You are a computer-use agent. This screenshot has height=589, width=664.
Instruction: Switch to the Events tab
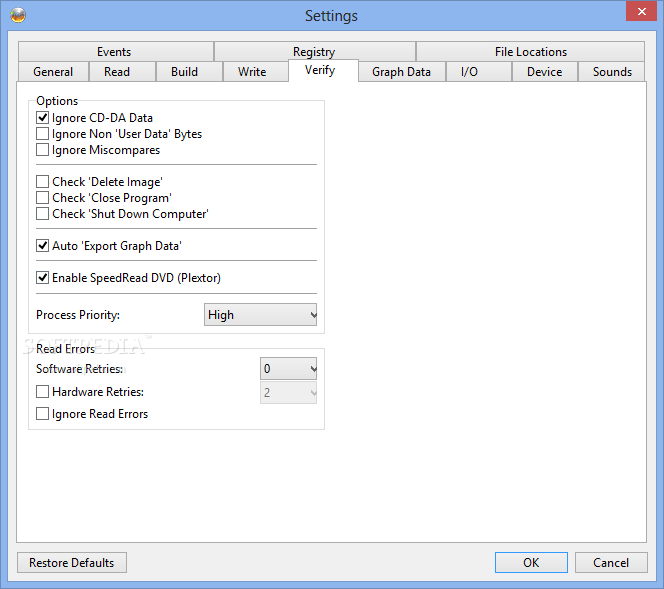pos(115,51)
